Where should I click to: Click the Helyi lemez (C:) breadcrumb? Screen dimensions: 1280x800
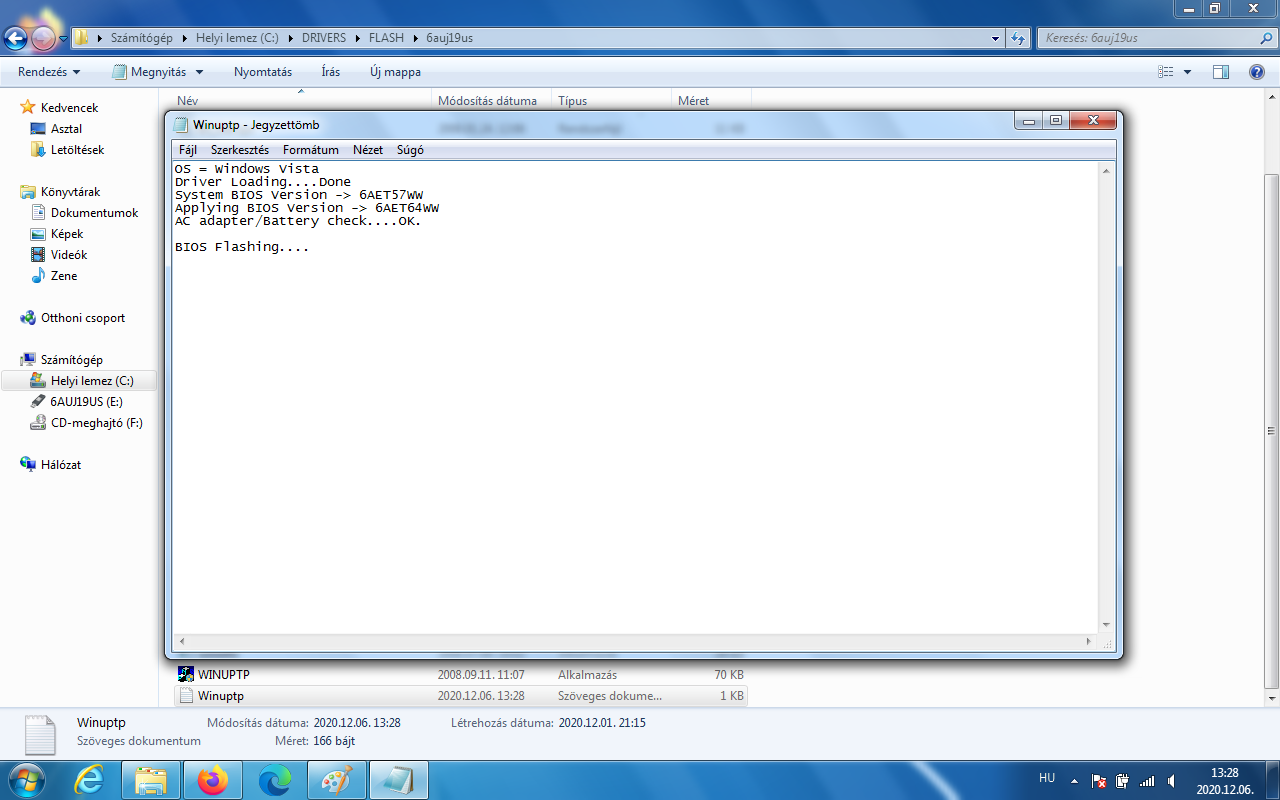[x=237, y=38]
